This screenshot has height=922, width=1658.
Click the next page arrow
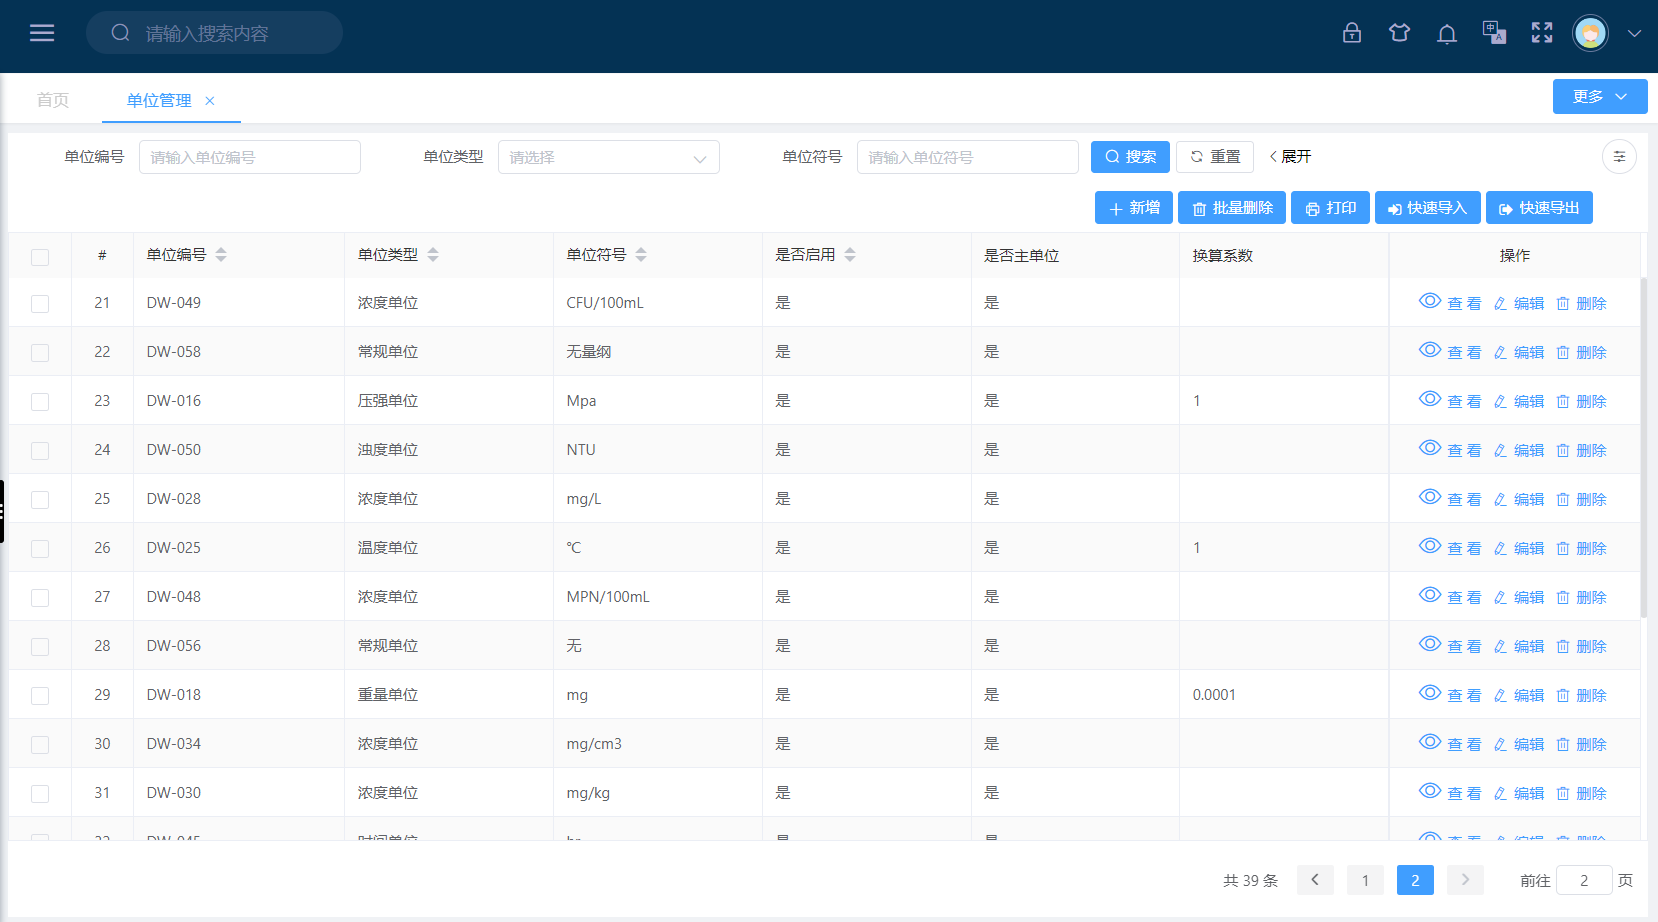click(x=1465, y=880)
